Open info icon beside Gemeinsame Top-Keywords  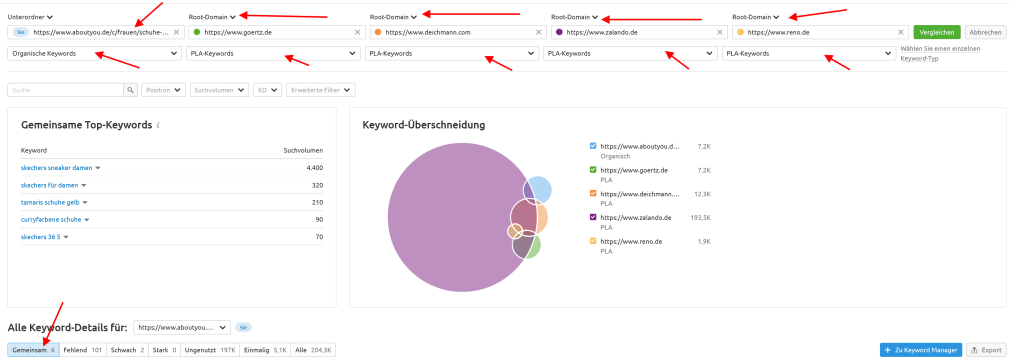tap(158, 125)
